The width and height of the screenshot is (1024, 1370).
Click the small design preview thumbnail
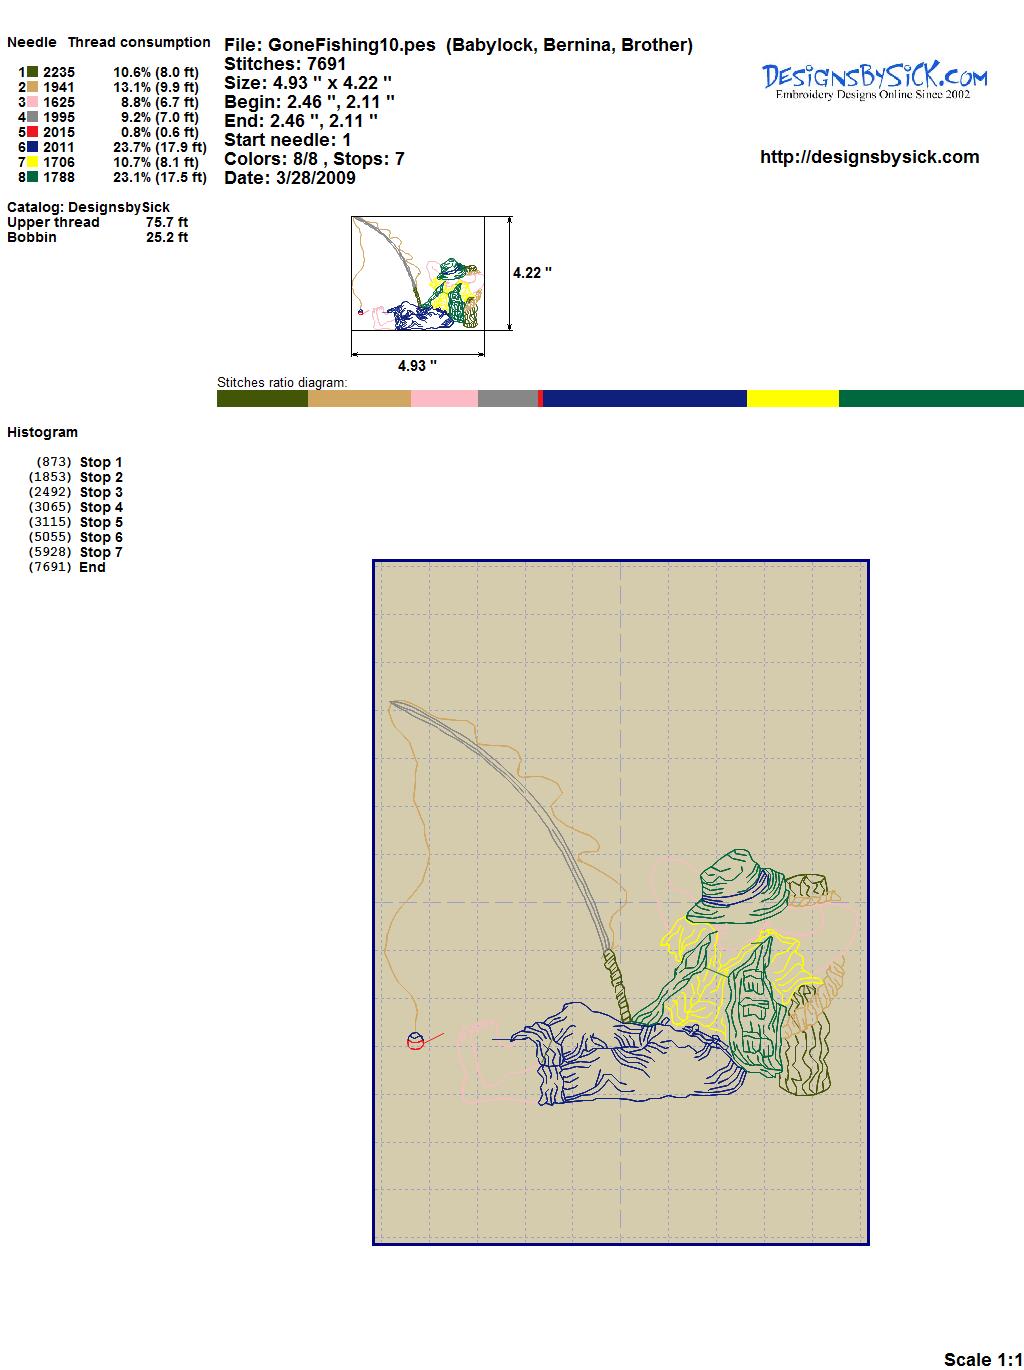[418, 273]
